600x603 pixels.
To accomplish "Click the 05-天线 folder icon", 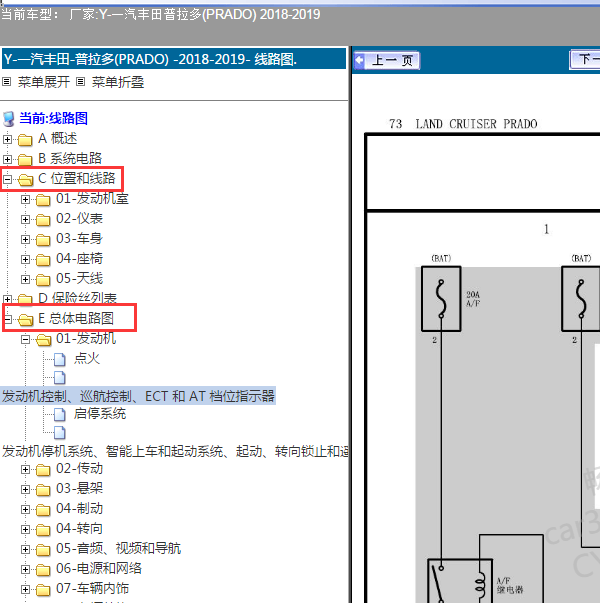I will click(x=43, y=280).
